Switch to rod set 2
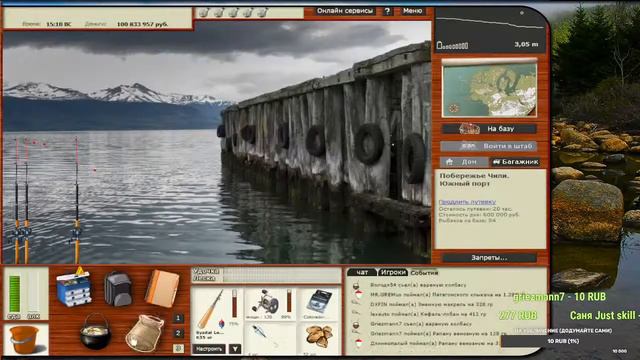This screenshot has height=360, width=640. click(x=178, y=333)
